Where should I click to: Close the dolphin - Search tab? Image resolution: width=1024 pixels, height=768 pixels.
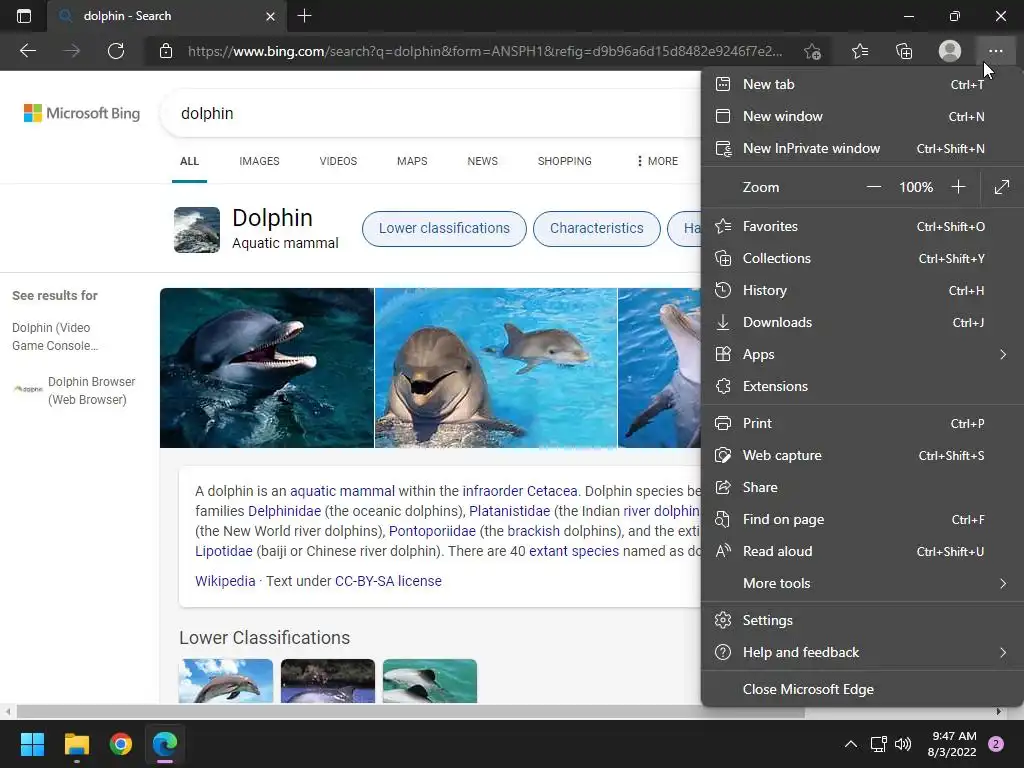270,16
